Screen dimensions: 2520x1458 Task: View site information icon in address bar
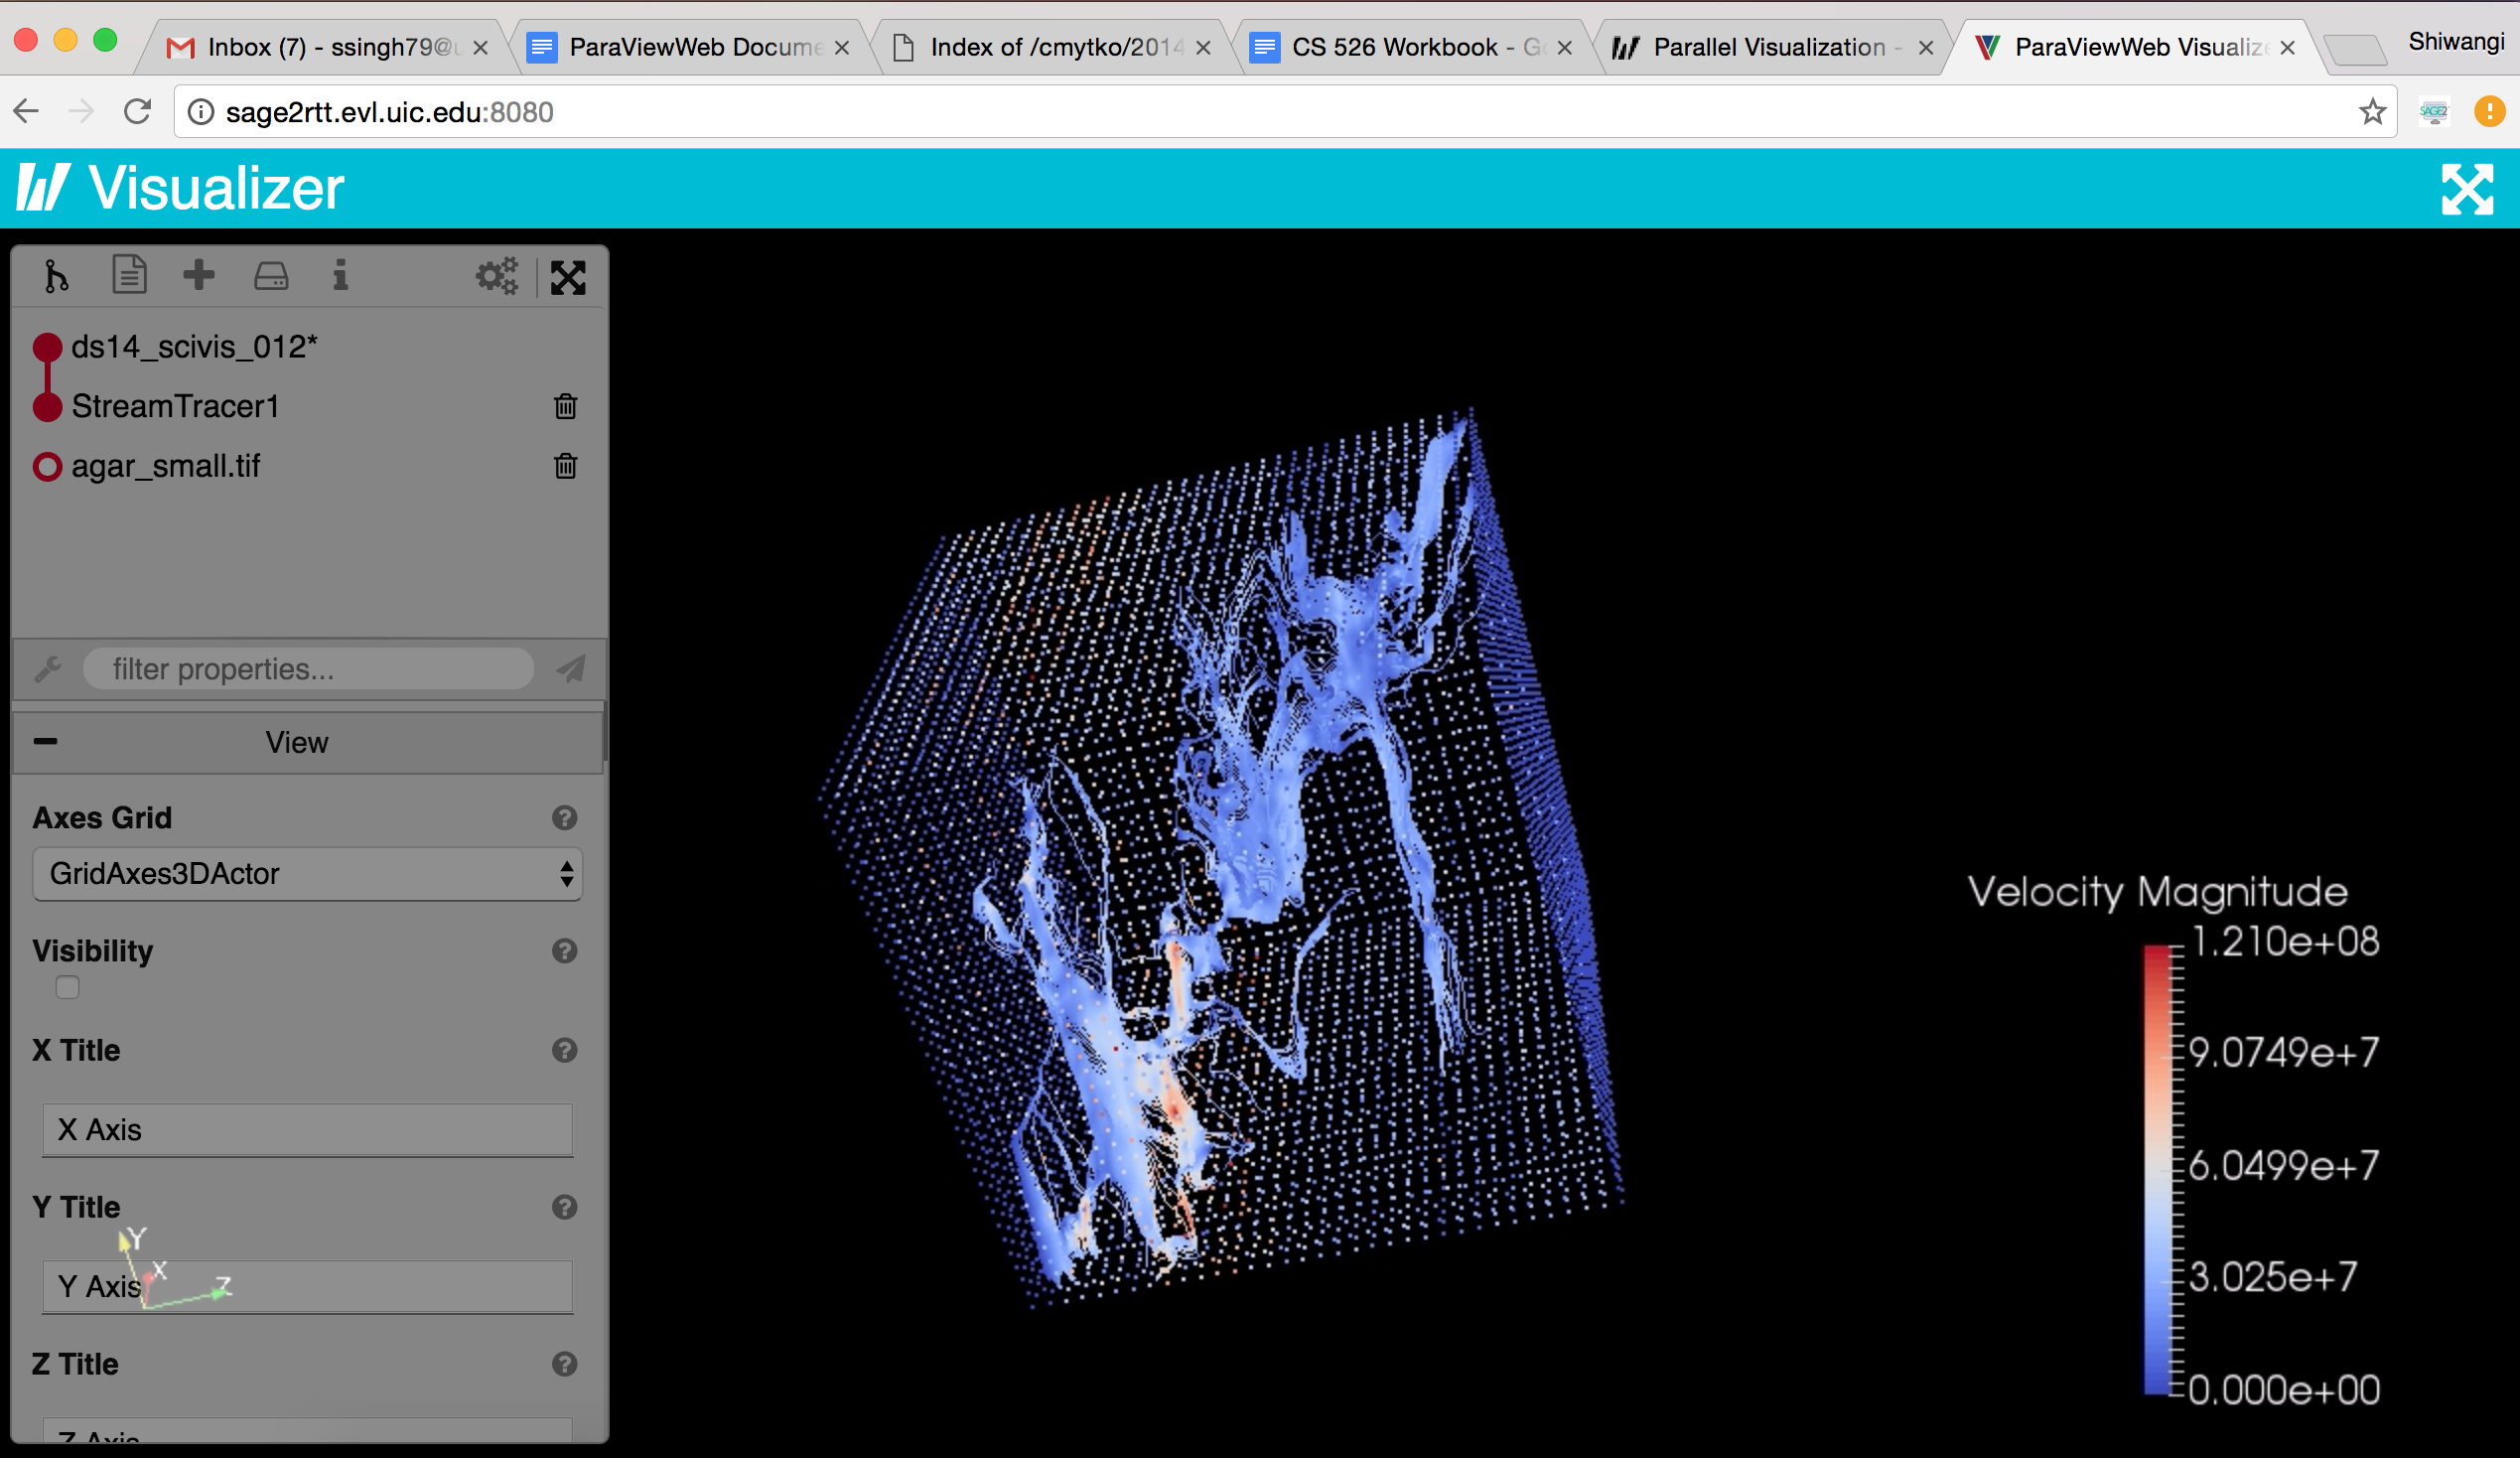[x=201, y=112]
